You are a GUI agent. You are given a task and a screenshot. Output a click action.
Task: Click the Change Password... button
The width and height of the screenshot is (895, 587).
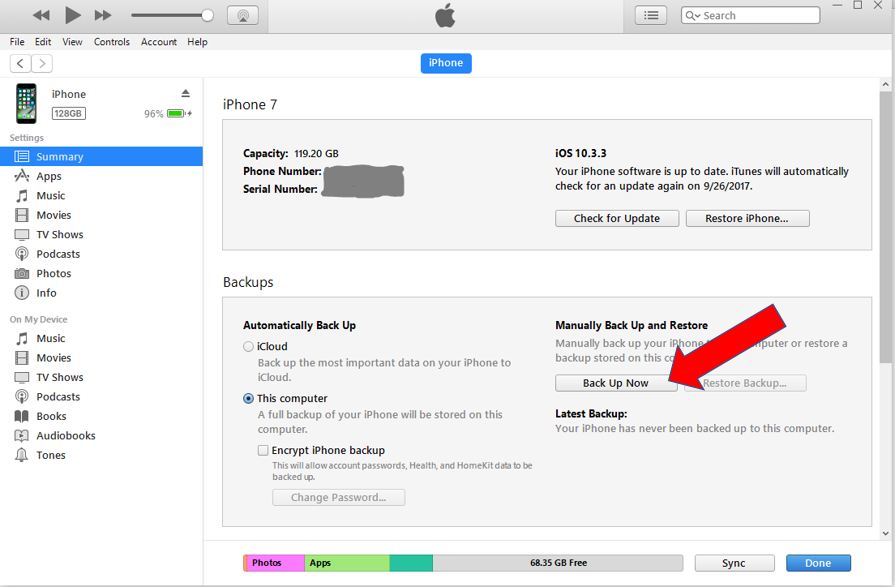(338, 497)
